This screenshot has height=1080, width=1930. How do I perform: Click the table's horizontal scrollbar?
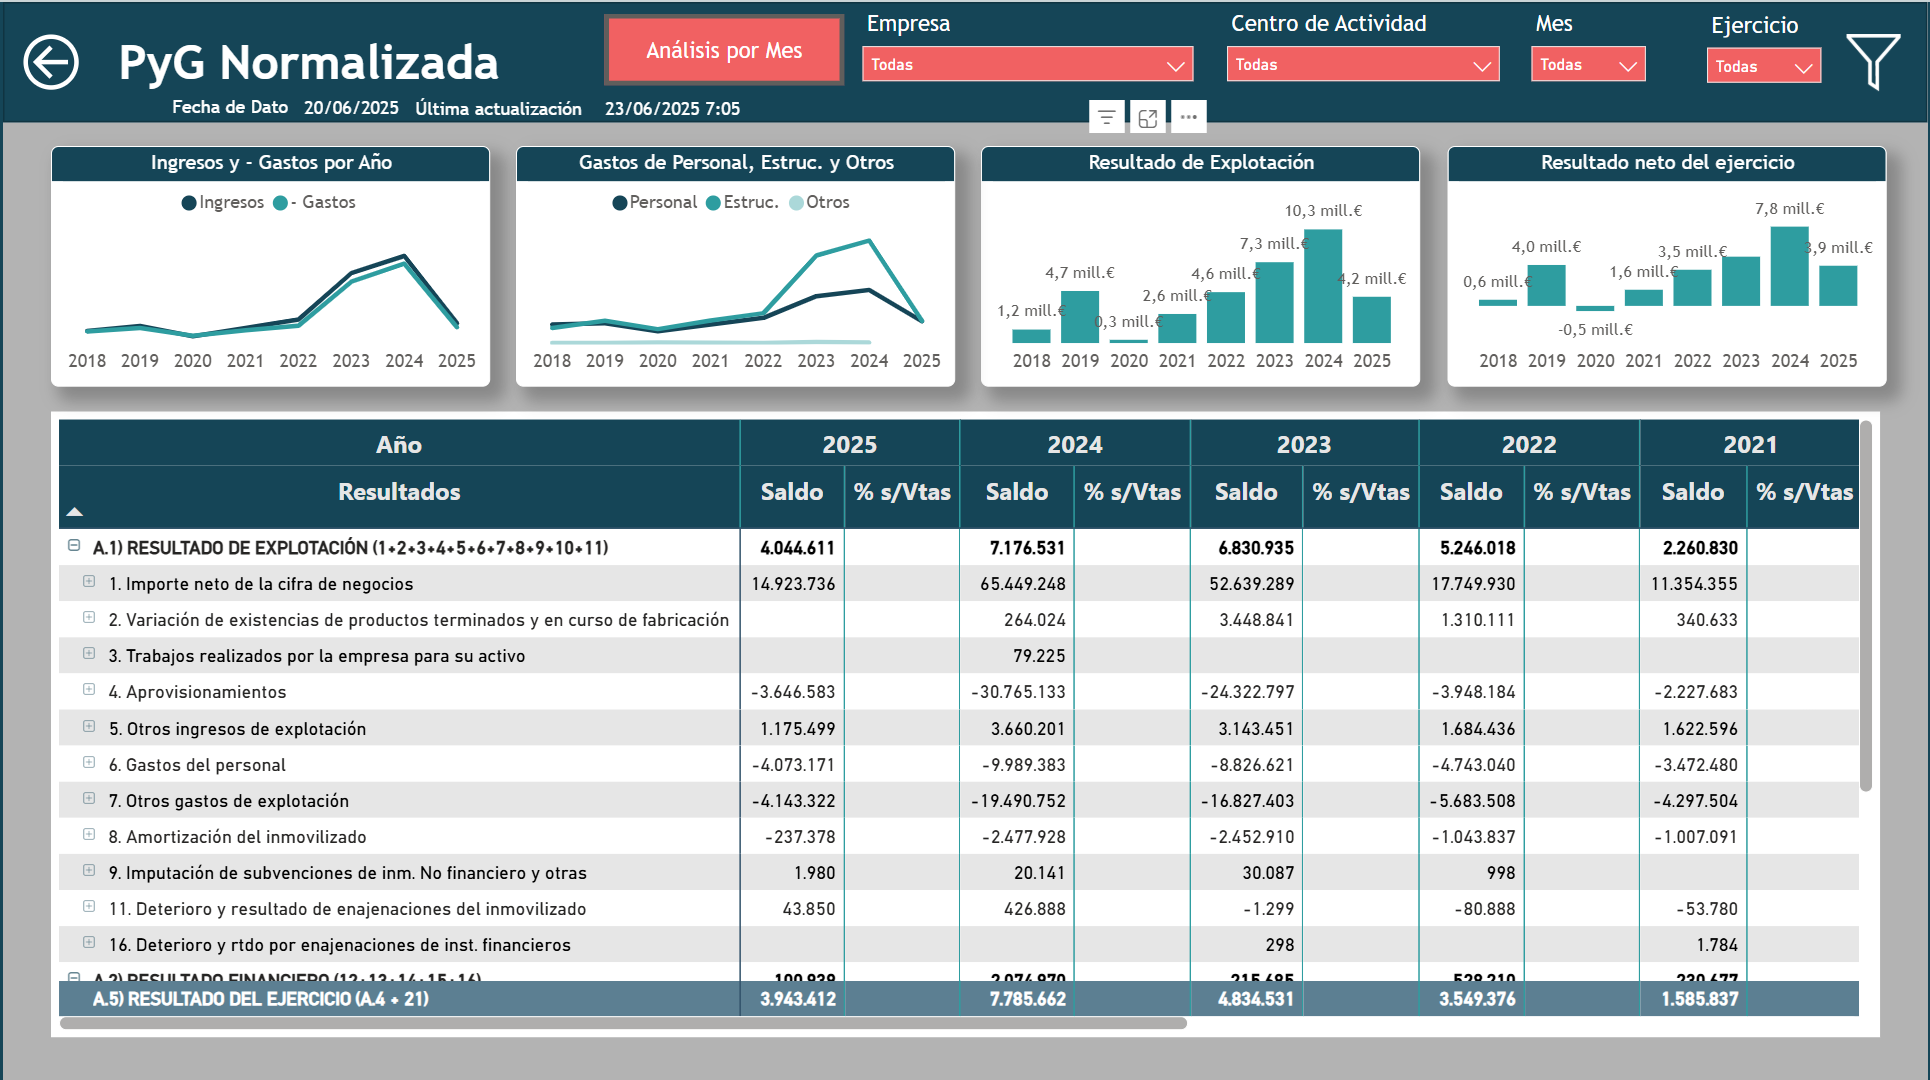[622, 1023]
